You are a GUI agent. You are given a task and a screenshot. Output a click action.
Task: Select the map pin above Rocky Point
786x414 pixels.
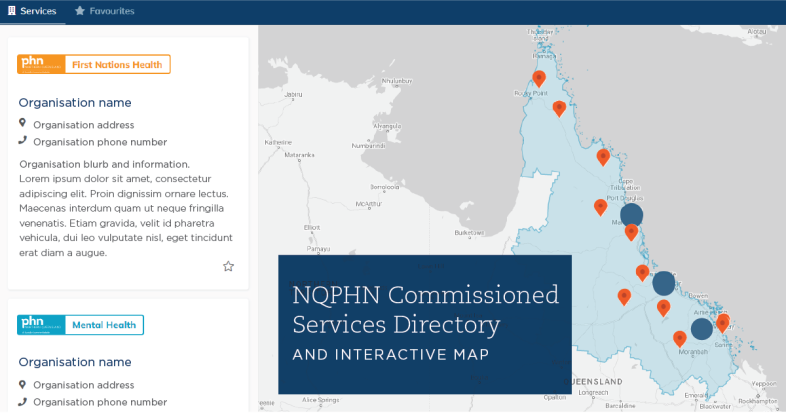[539, 79]
